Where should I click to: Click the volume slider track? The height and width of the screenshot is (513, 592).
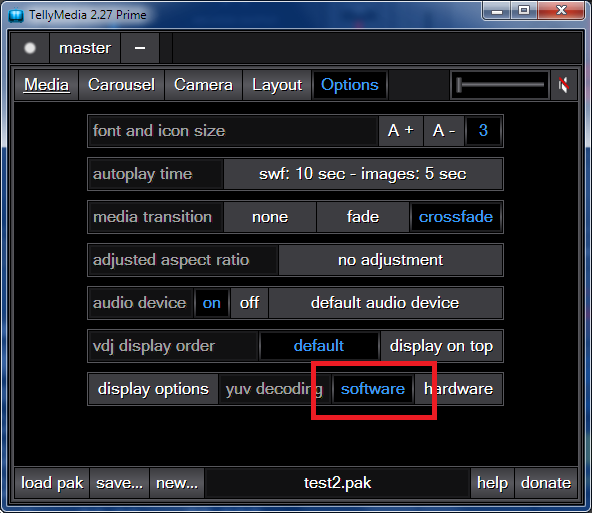pos(500,85)
